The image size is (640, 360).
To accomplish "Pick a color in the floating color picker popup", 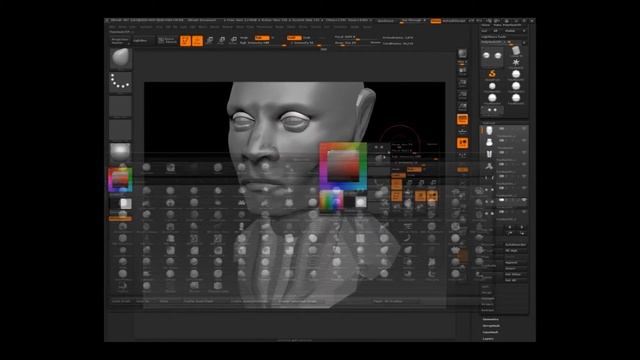I will (x=343, y=166).
